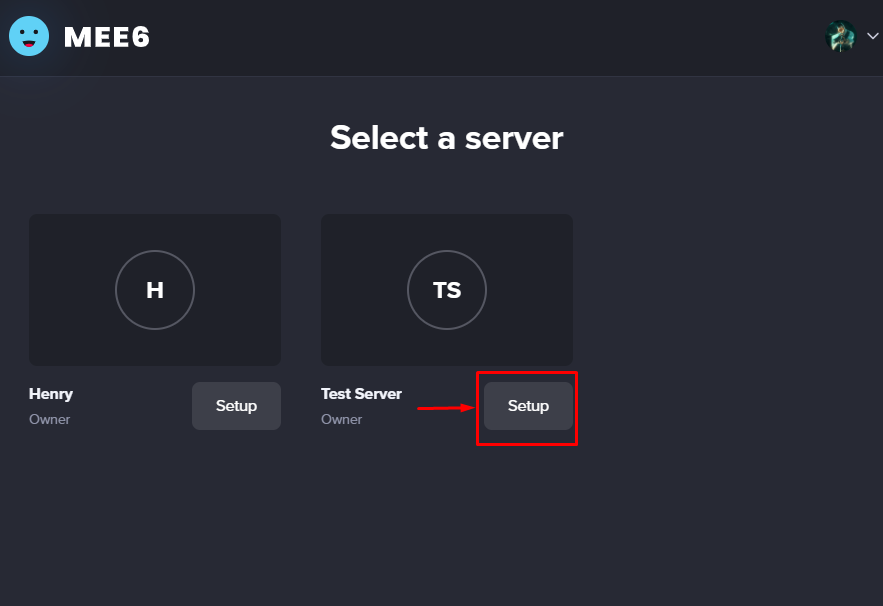The width and height of the screenshot is (883, 606).
Task: Select the Henry server H icon
Action: click(155, 289)
